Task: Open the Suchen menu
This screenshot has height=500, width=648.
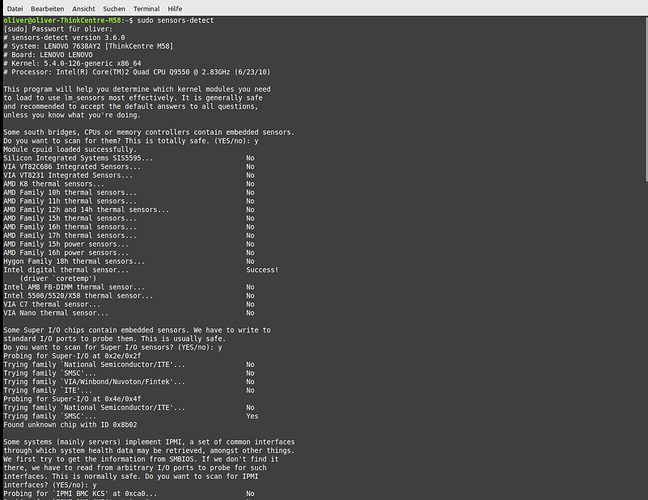Action: click(114, 9)
